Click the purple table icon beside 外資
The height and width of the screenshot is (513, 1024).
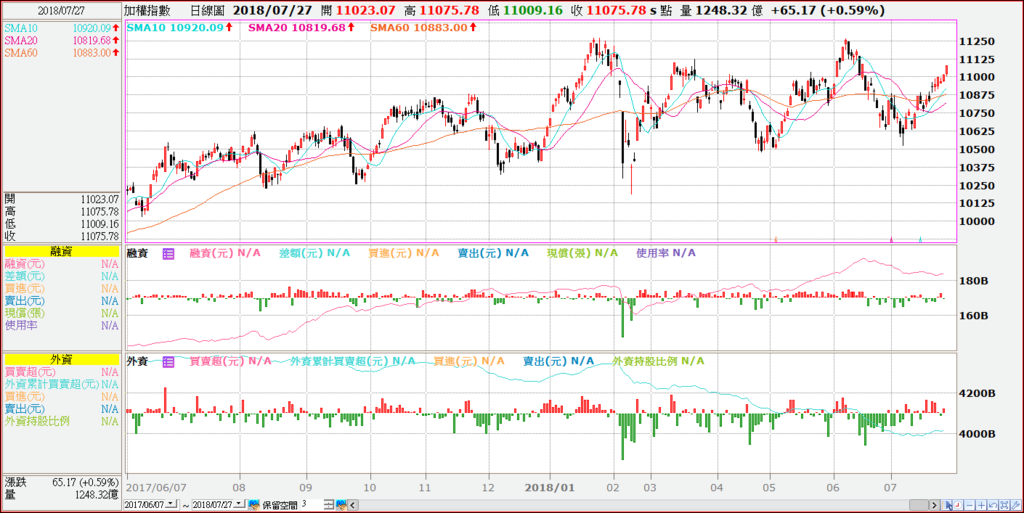(x=168, y=361)
